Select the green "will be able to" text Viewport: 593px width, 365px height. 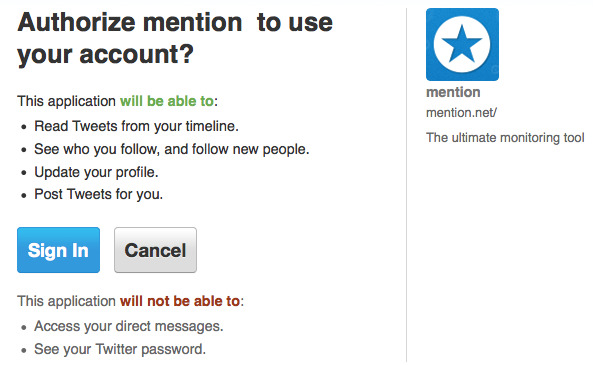tap(167, 101)
